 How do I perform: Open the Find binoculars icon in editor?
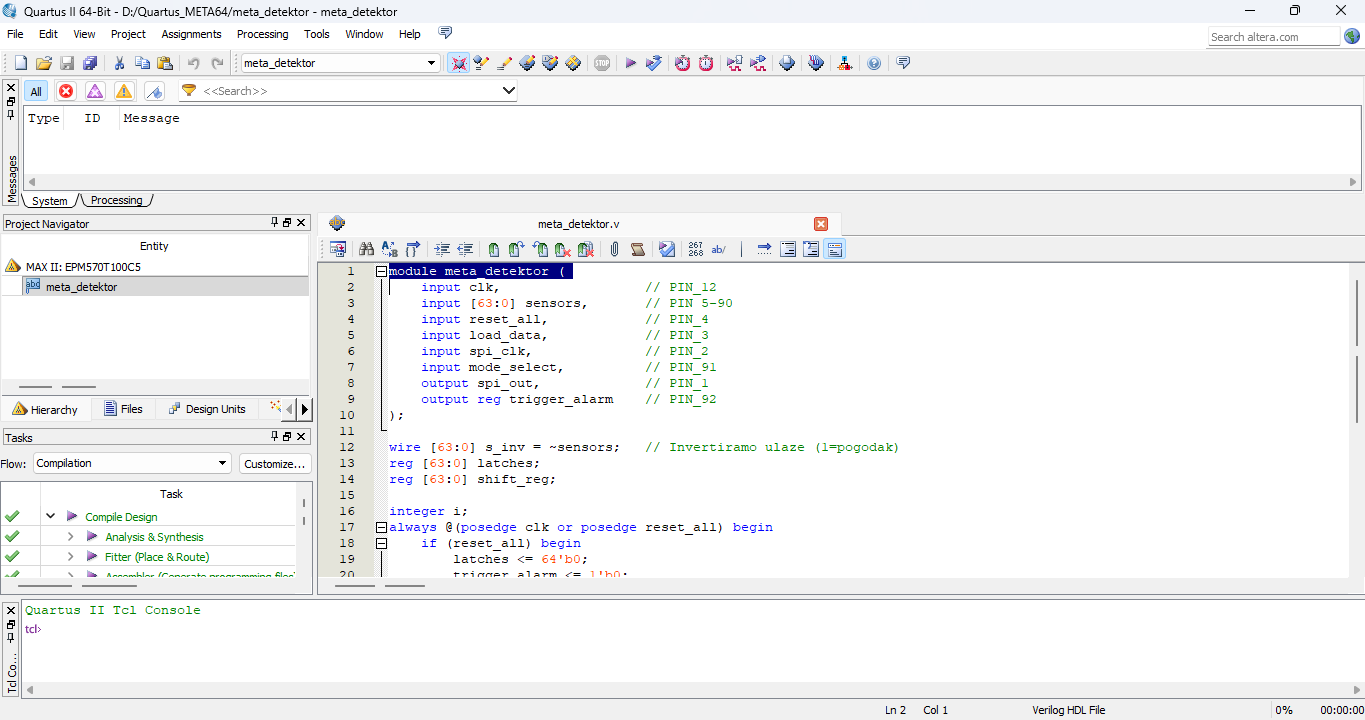tap(366, 249)
